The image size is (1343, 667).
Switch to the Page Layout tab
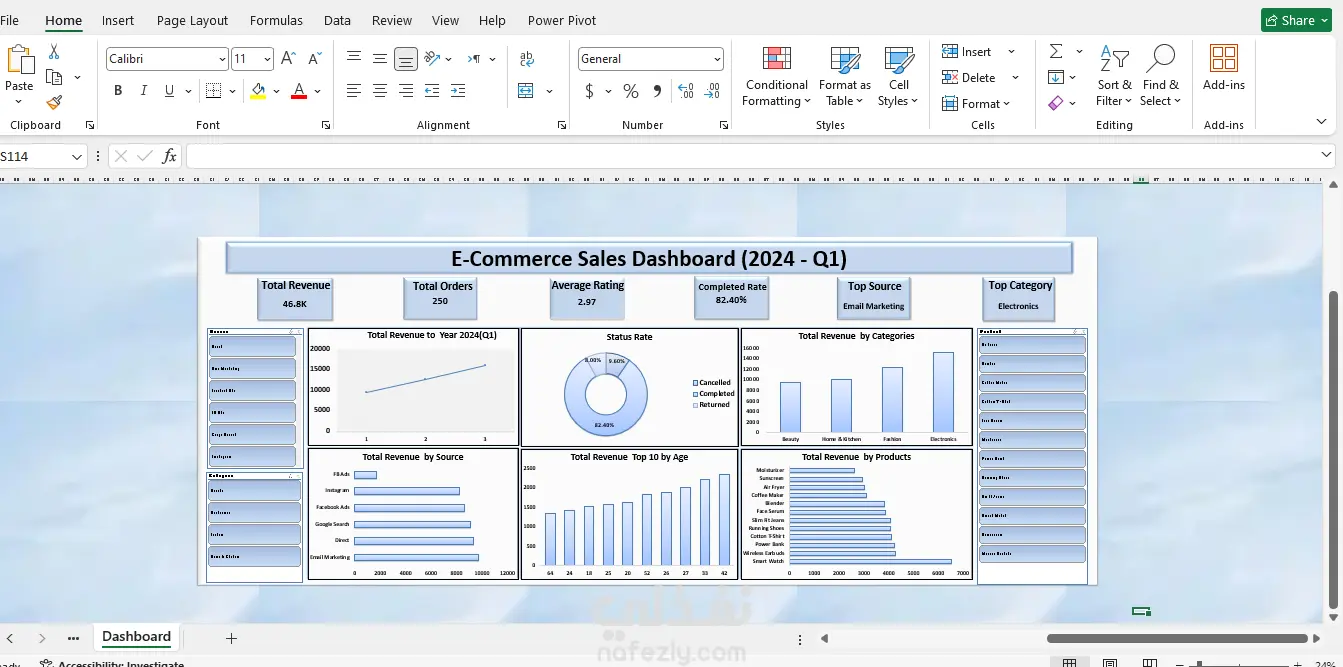point(192,20)
